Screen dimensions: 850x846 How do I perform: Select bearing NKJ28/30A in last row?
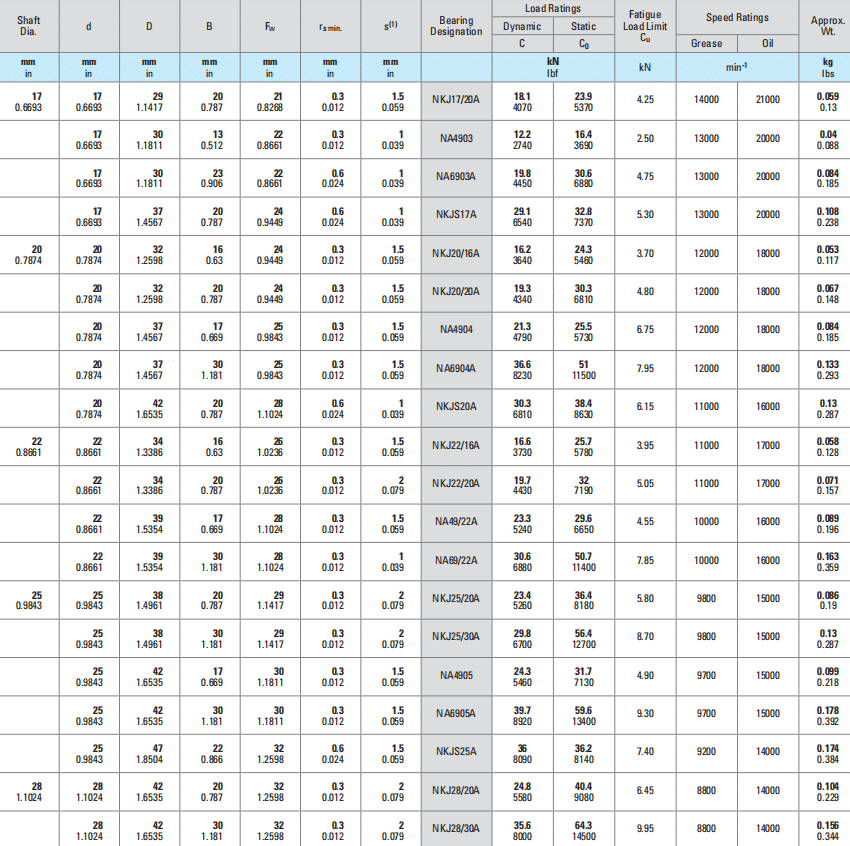click(456, 828)
